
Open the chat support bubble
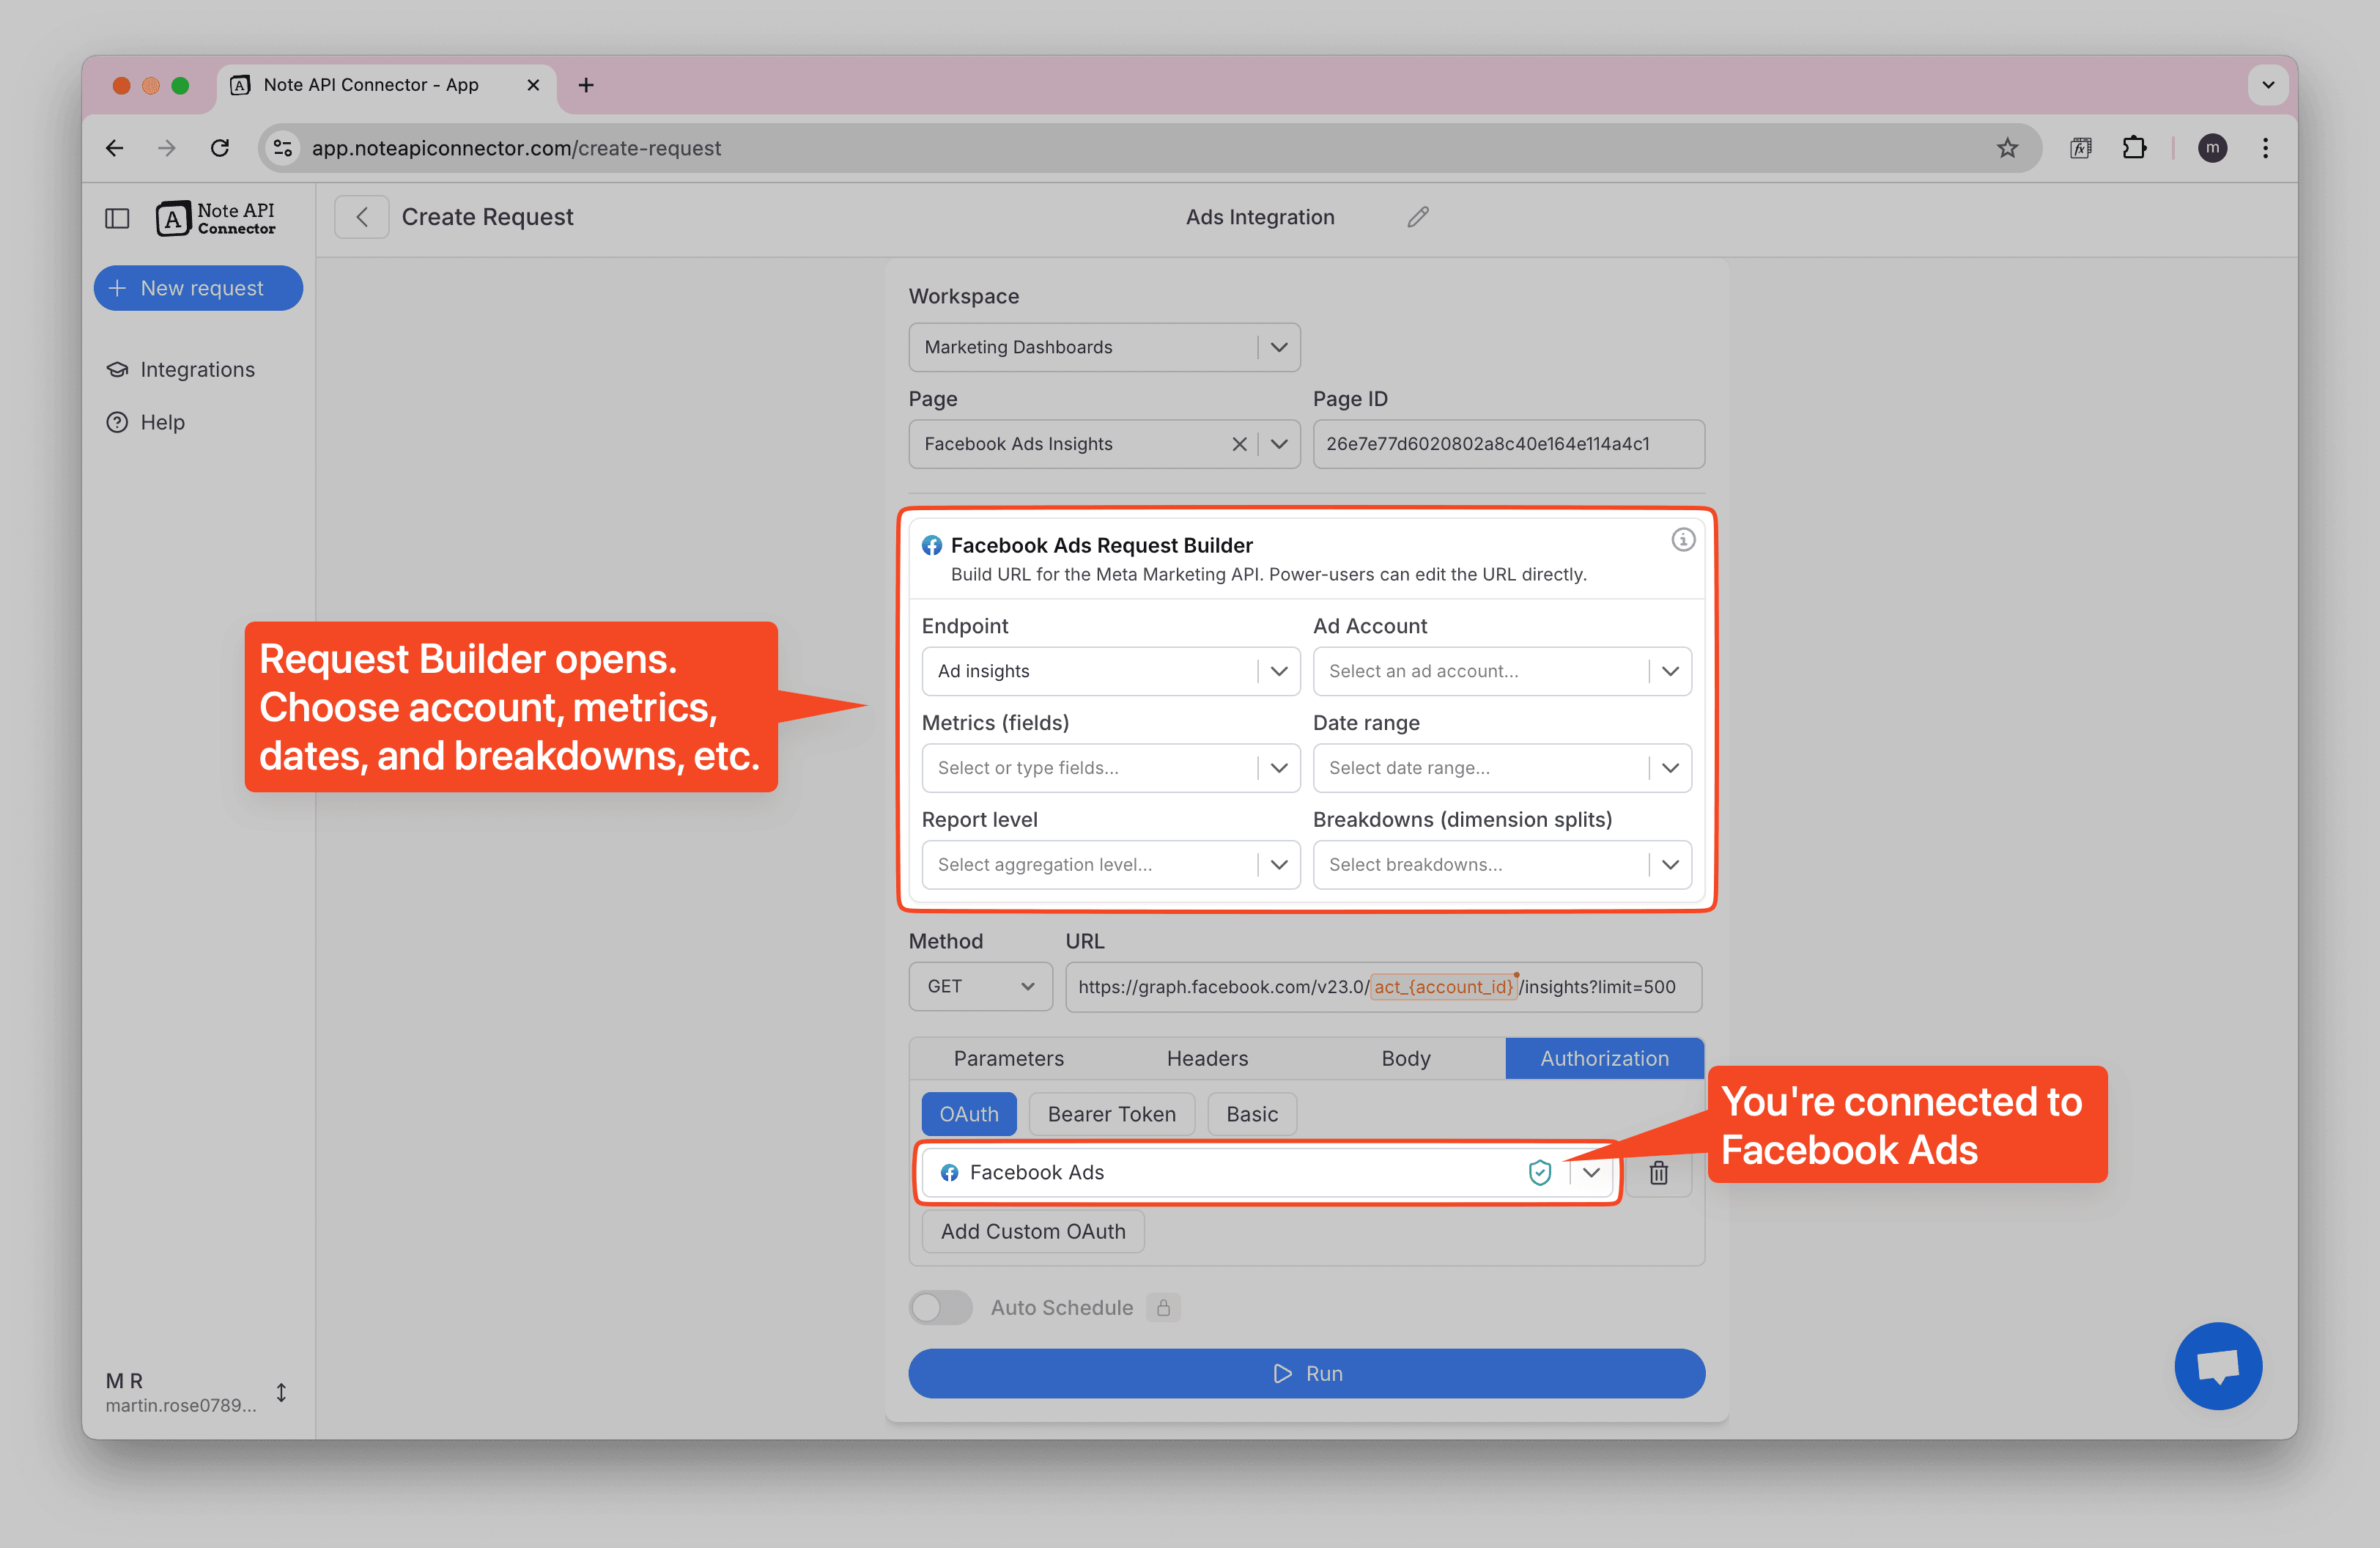2217,1366
